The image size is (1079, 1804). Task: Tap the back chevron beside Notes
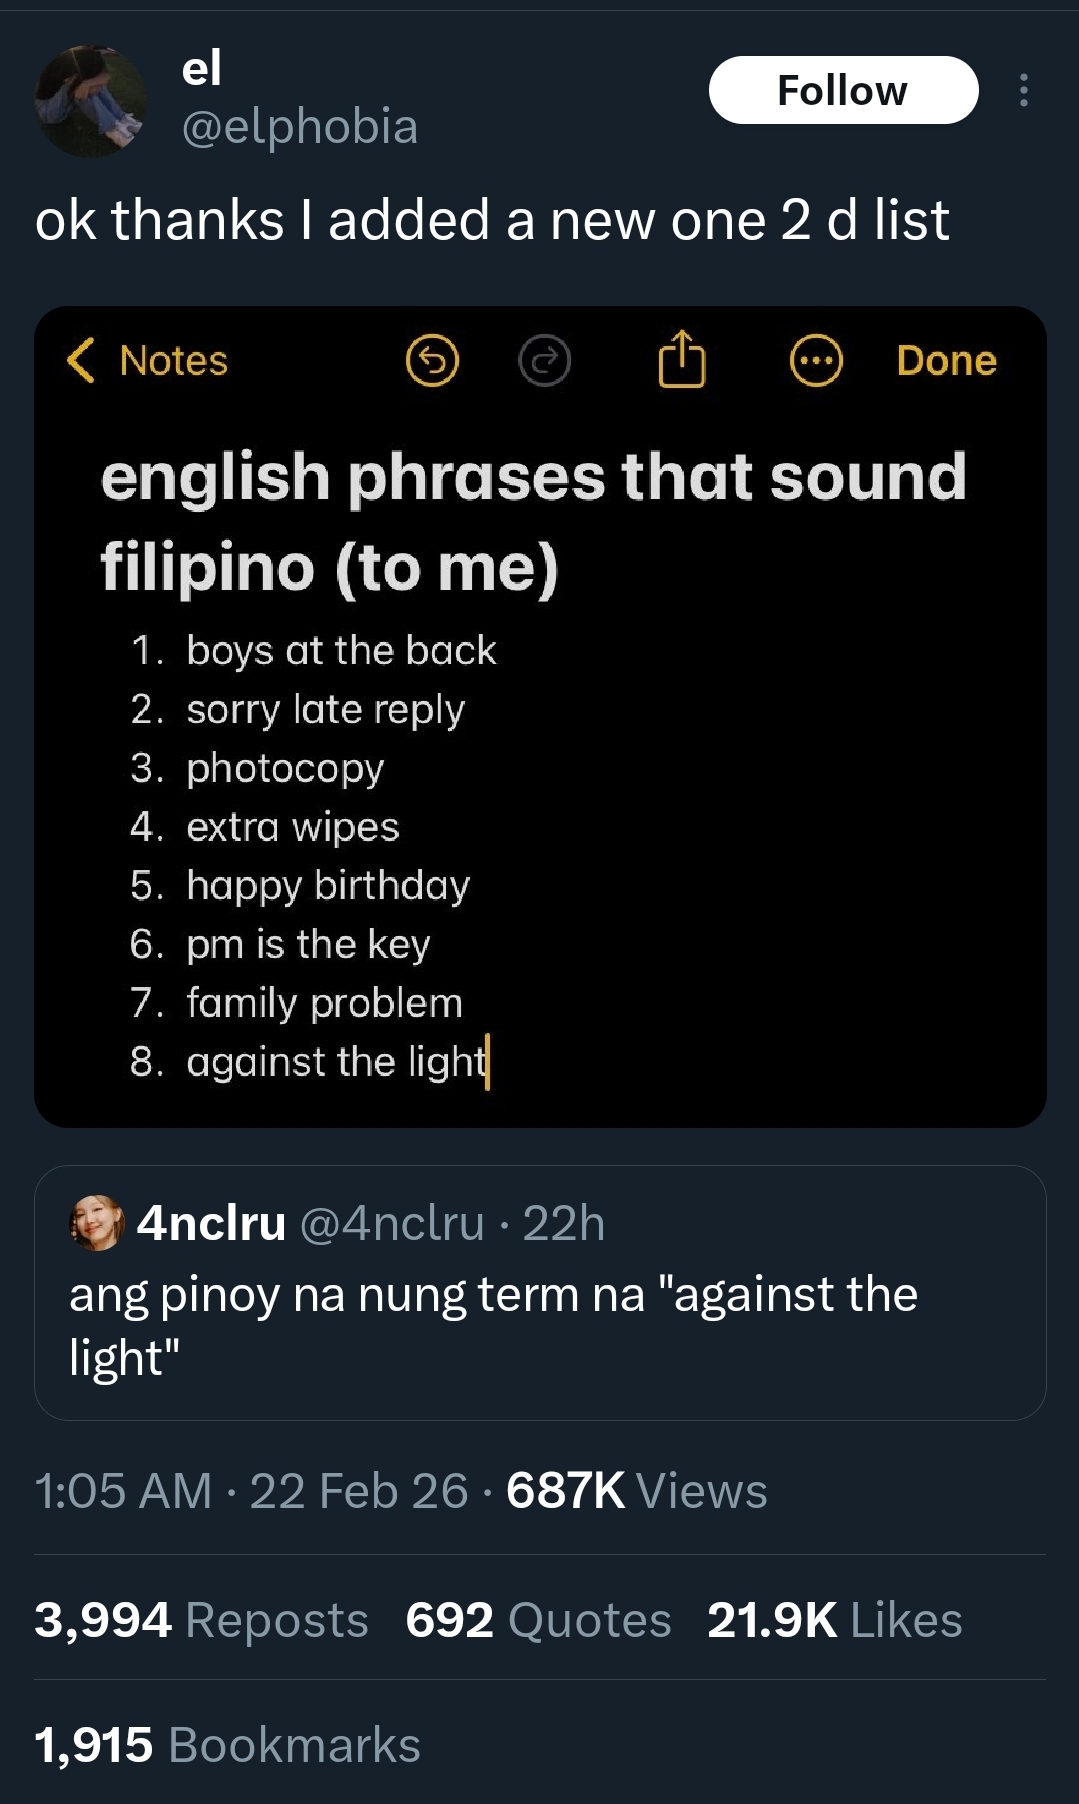point(80,360)
